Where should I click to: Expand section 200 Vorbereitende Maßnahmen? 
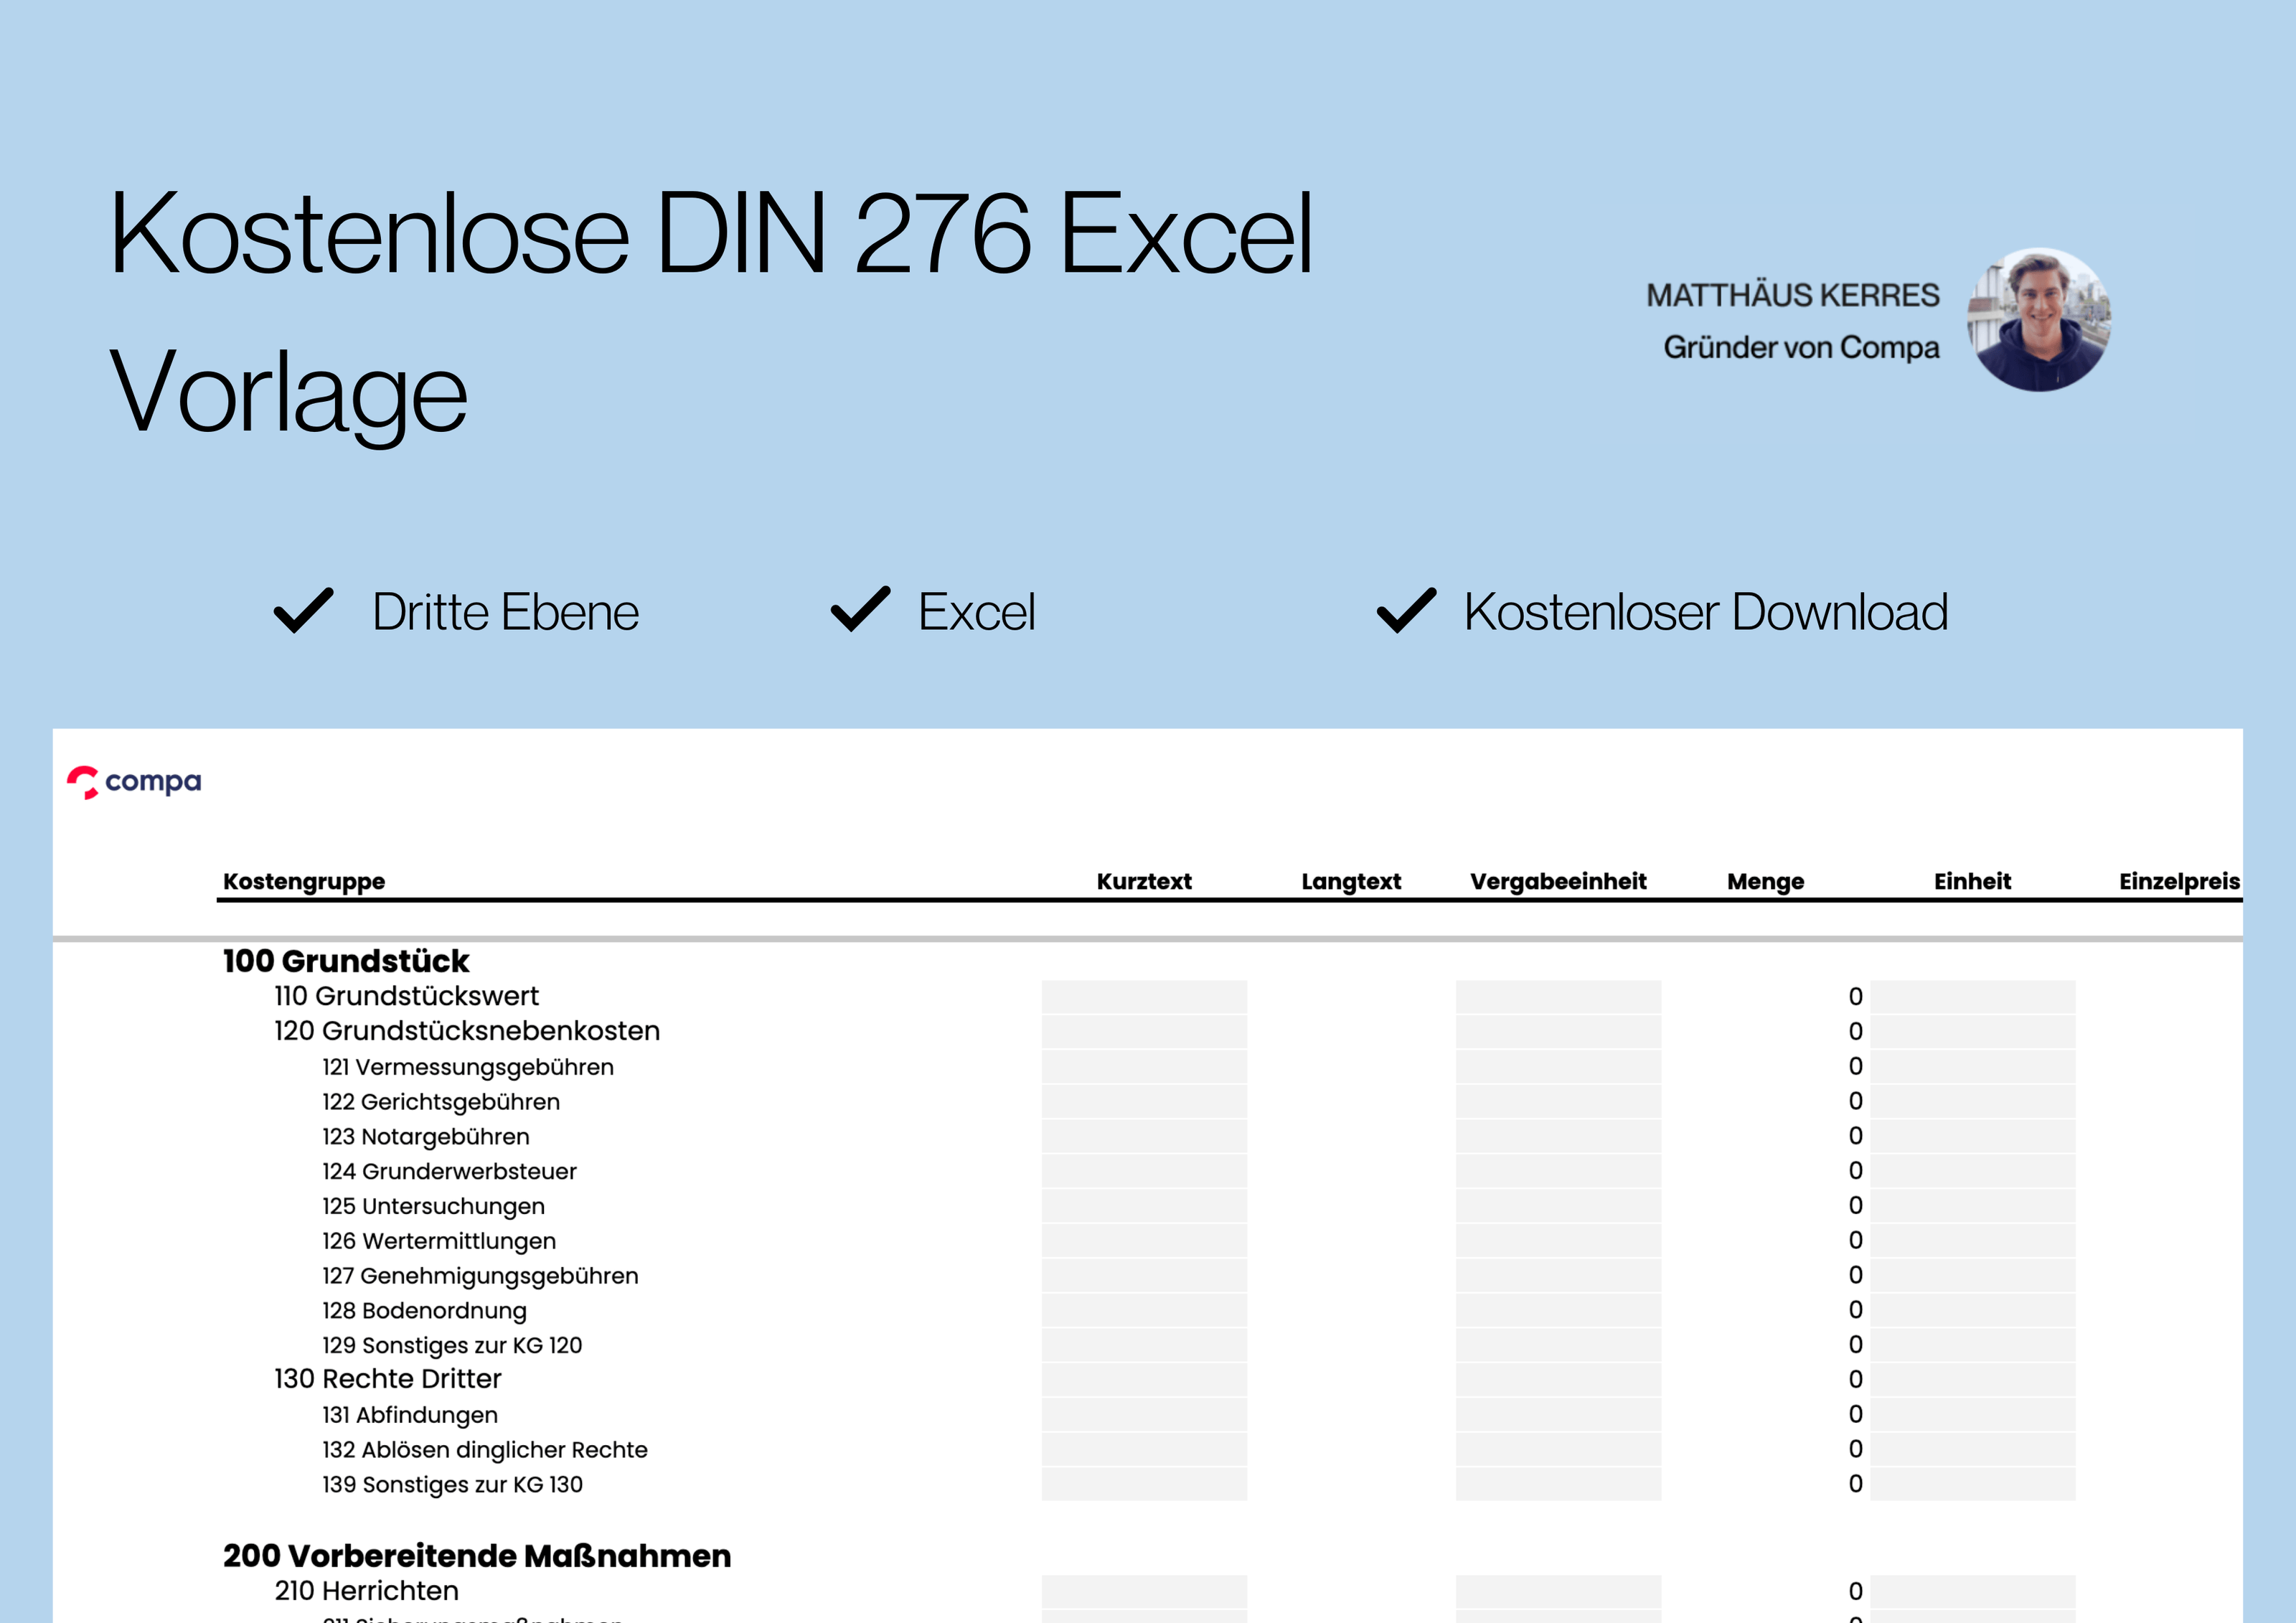click(477, 1555)
